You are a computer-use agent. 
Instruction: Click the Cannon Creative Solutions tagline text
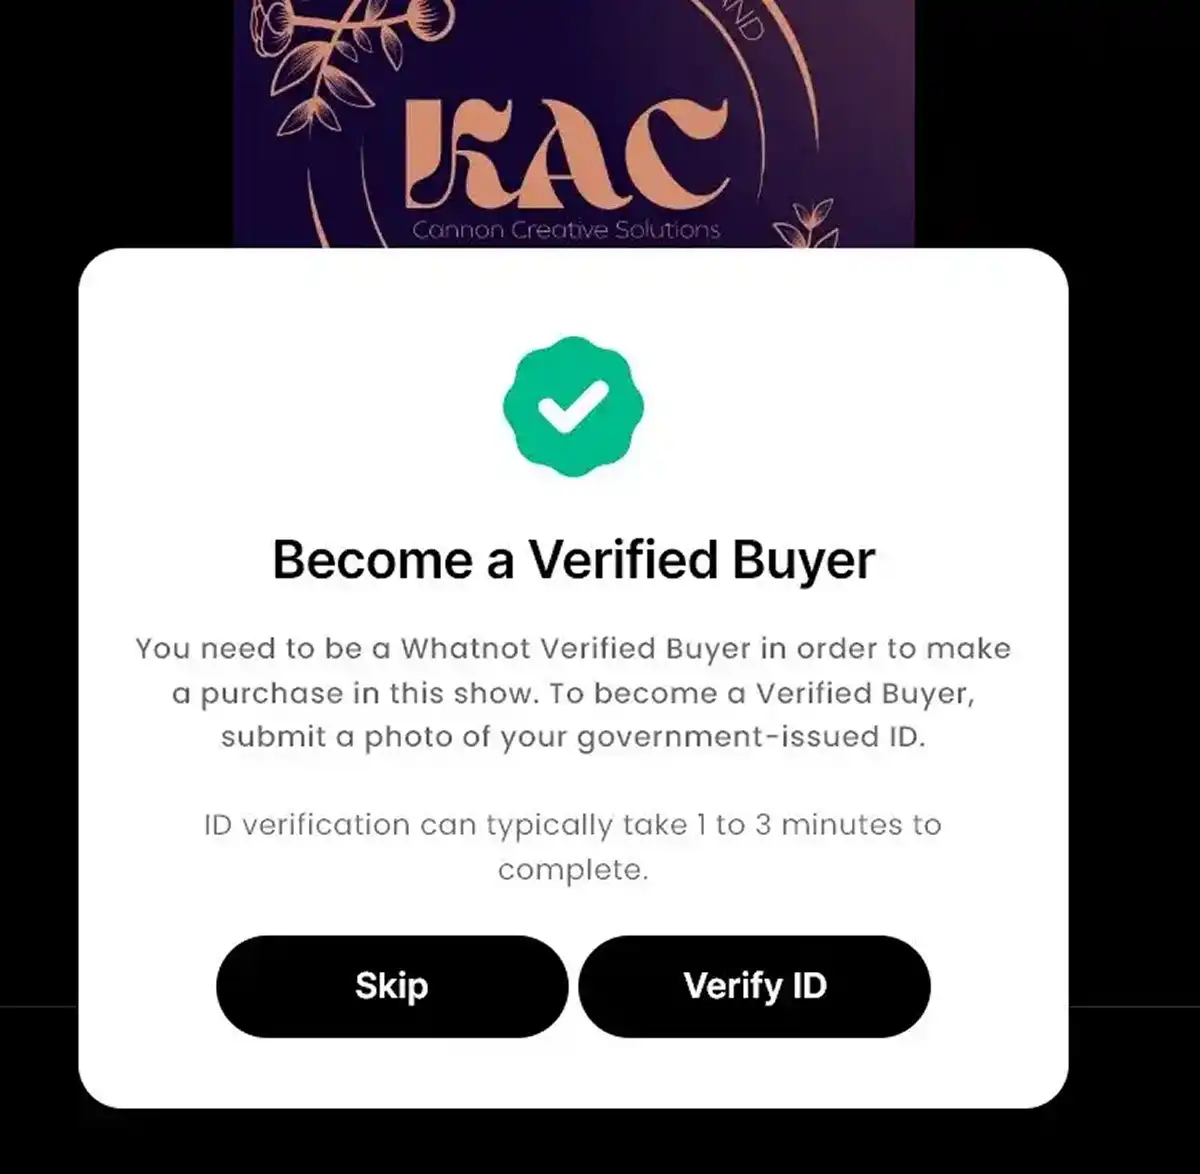pyautogui.click(x=568, y=228)
